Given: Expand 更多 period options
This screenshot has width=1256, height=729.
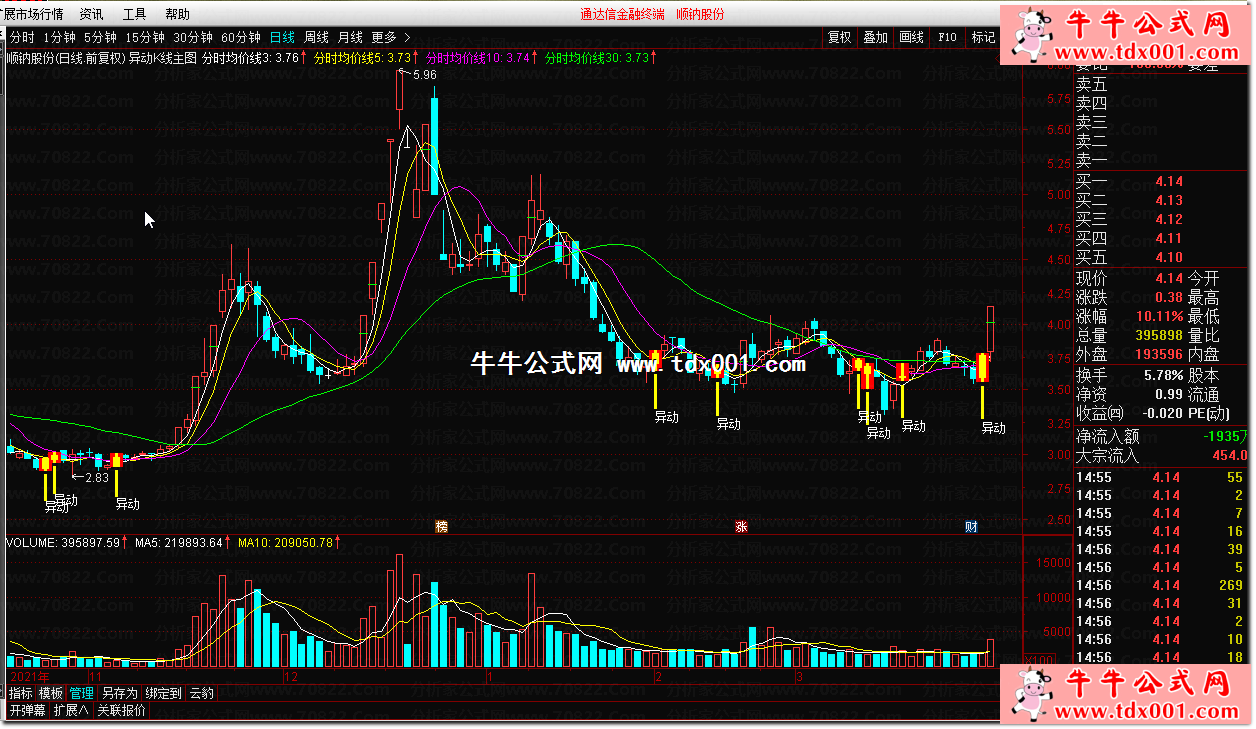Looking at the screenshot, I should [390, 37].
